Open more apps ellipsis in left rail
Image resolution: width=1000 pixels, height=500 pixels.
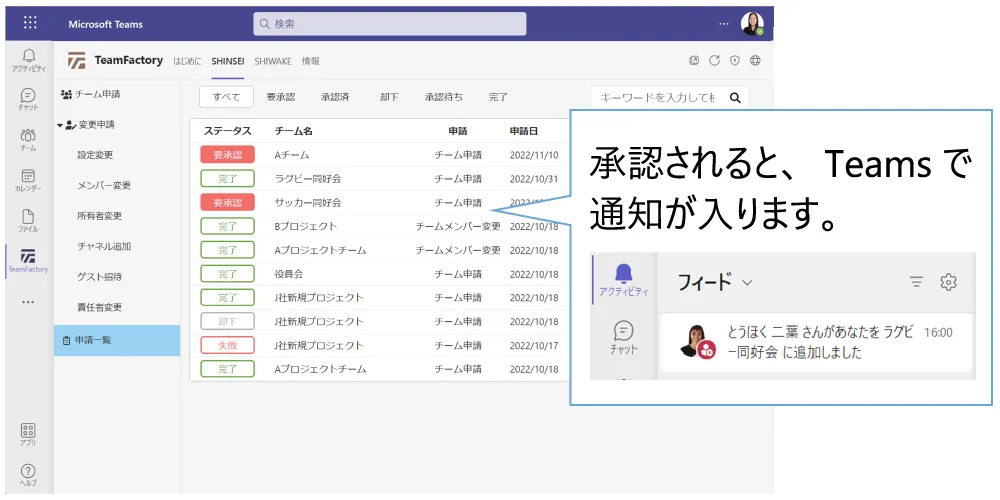pyautogui.click(x=28, y=301)
